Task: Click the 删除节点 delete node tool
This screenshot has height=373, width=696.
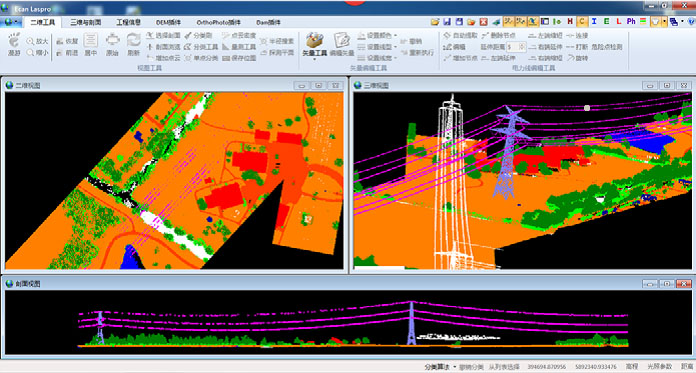Action: coord(498,35)
